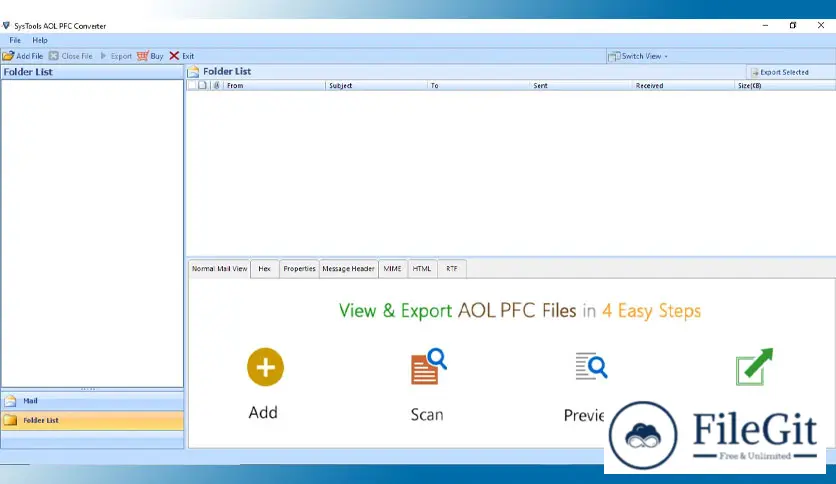Sort by the To column header
This screenshot has height=484, width=836.
point(479,85)
